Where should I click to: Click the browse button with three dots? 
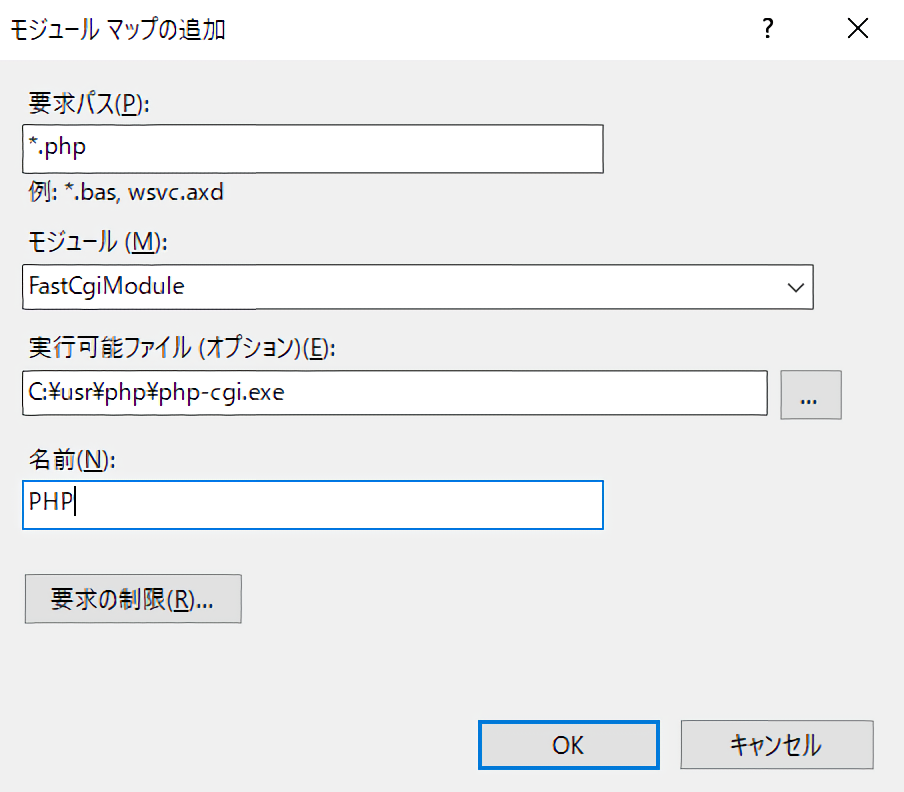point(810,394)
